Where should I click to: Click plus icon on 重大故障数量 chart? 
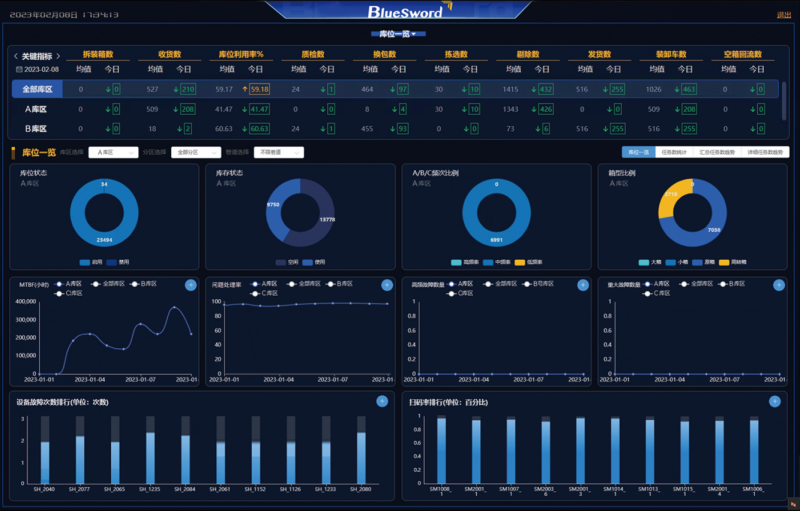pos(777,285)
